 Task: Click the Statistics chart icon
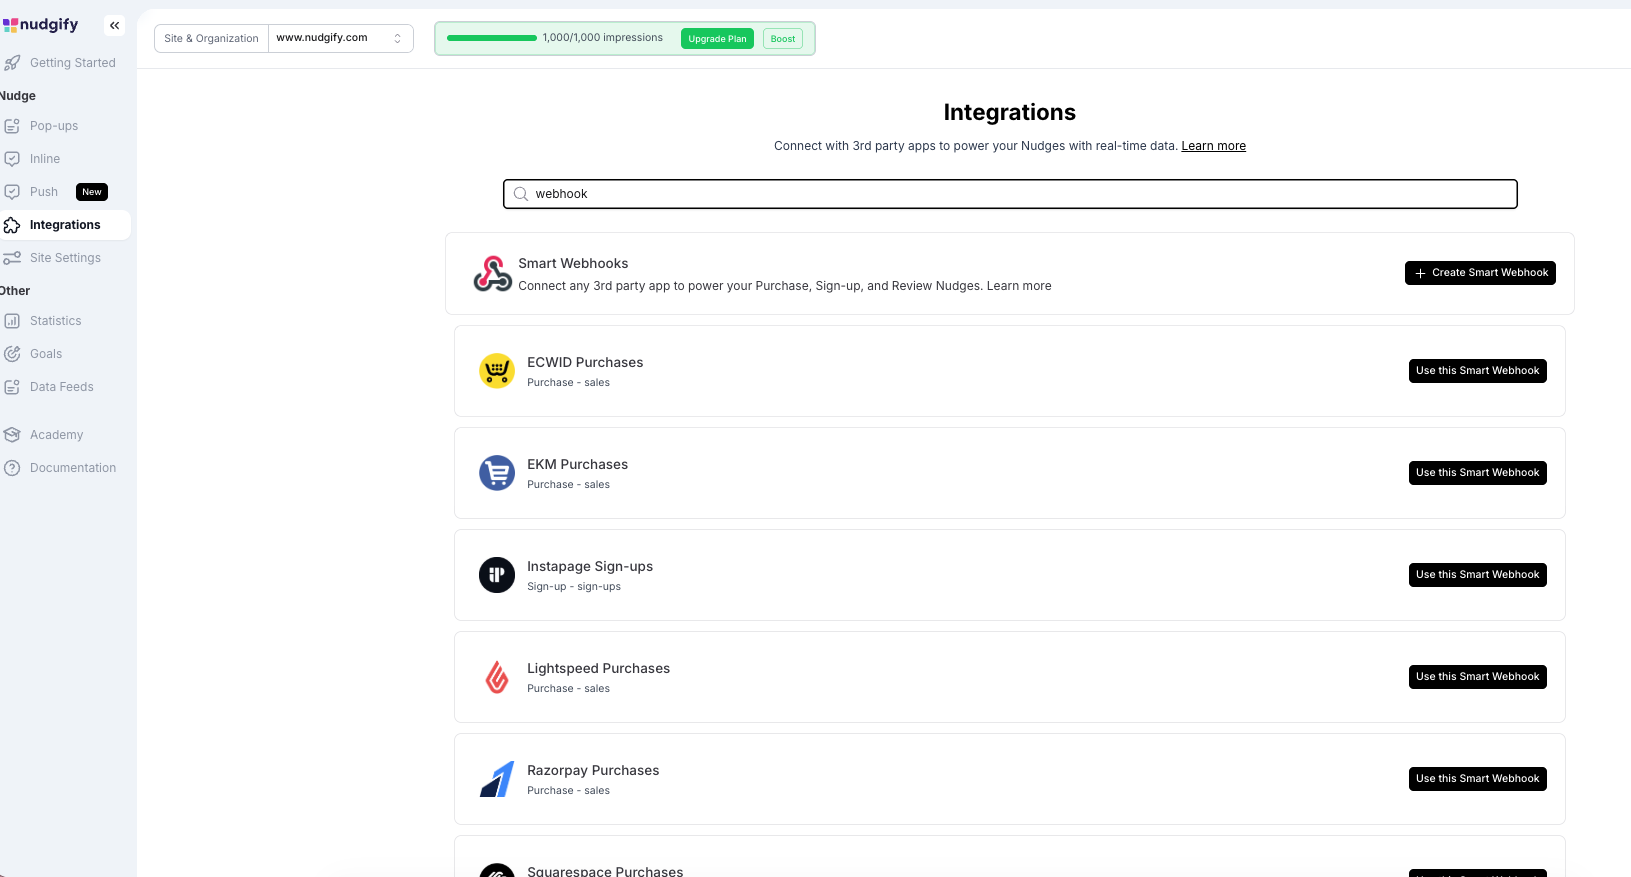coord(12,321)
